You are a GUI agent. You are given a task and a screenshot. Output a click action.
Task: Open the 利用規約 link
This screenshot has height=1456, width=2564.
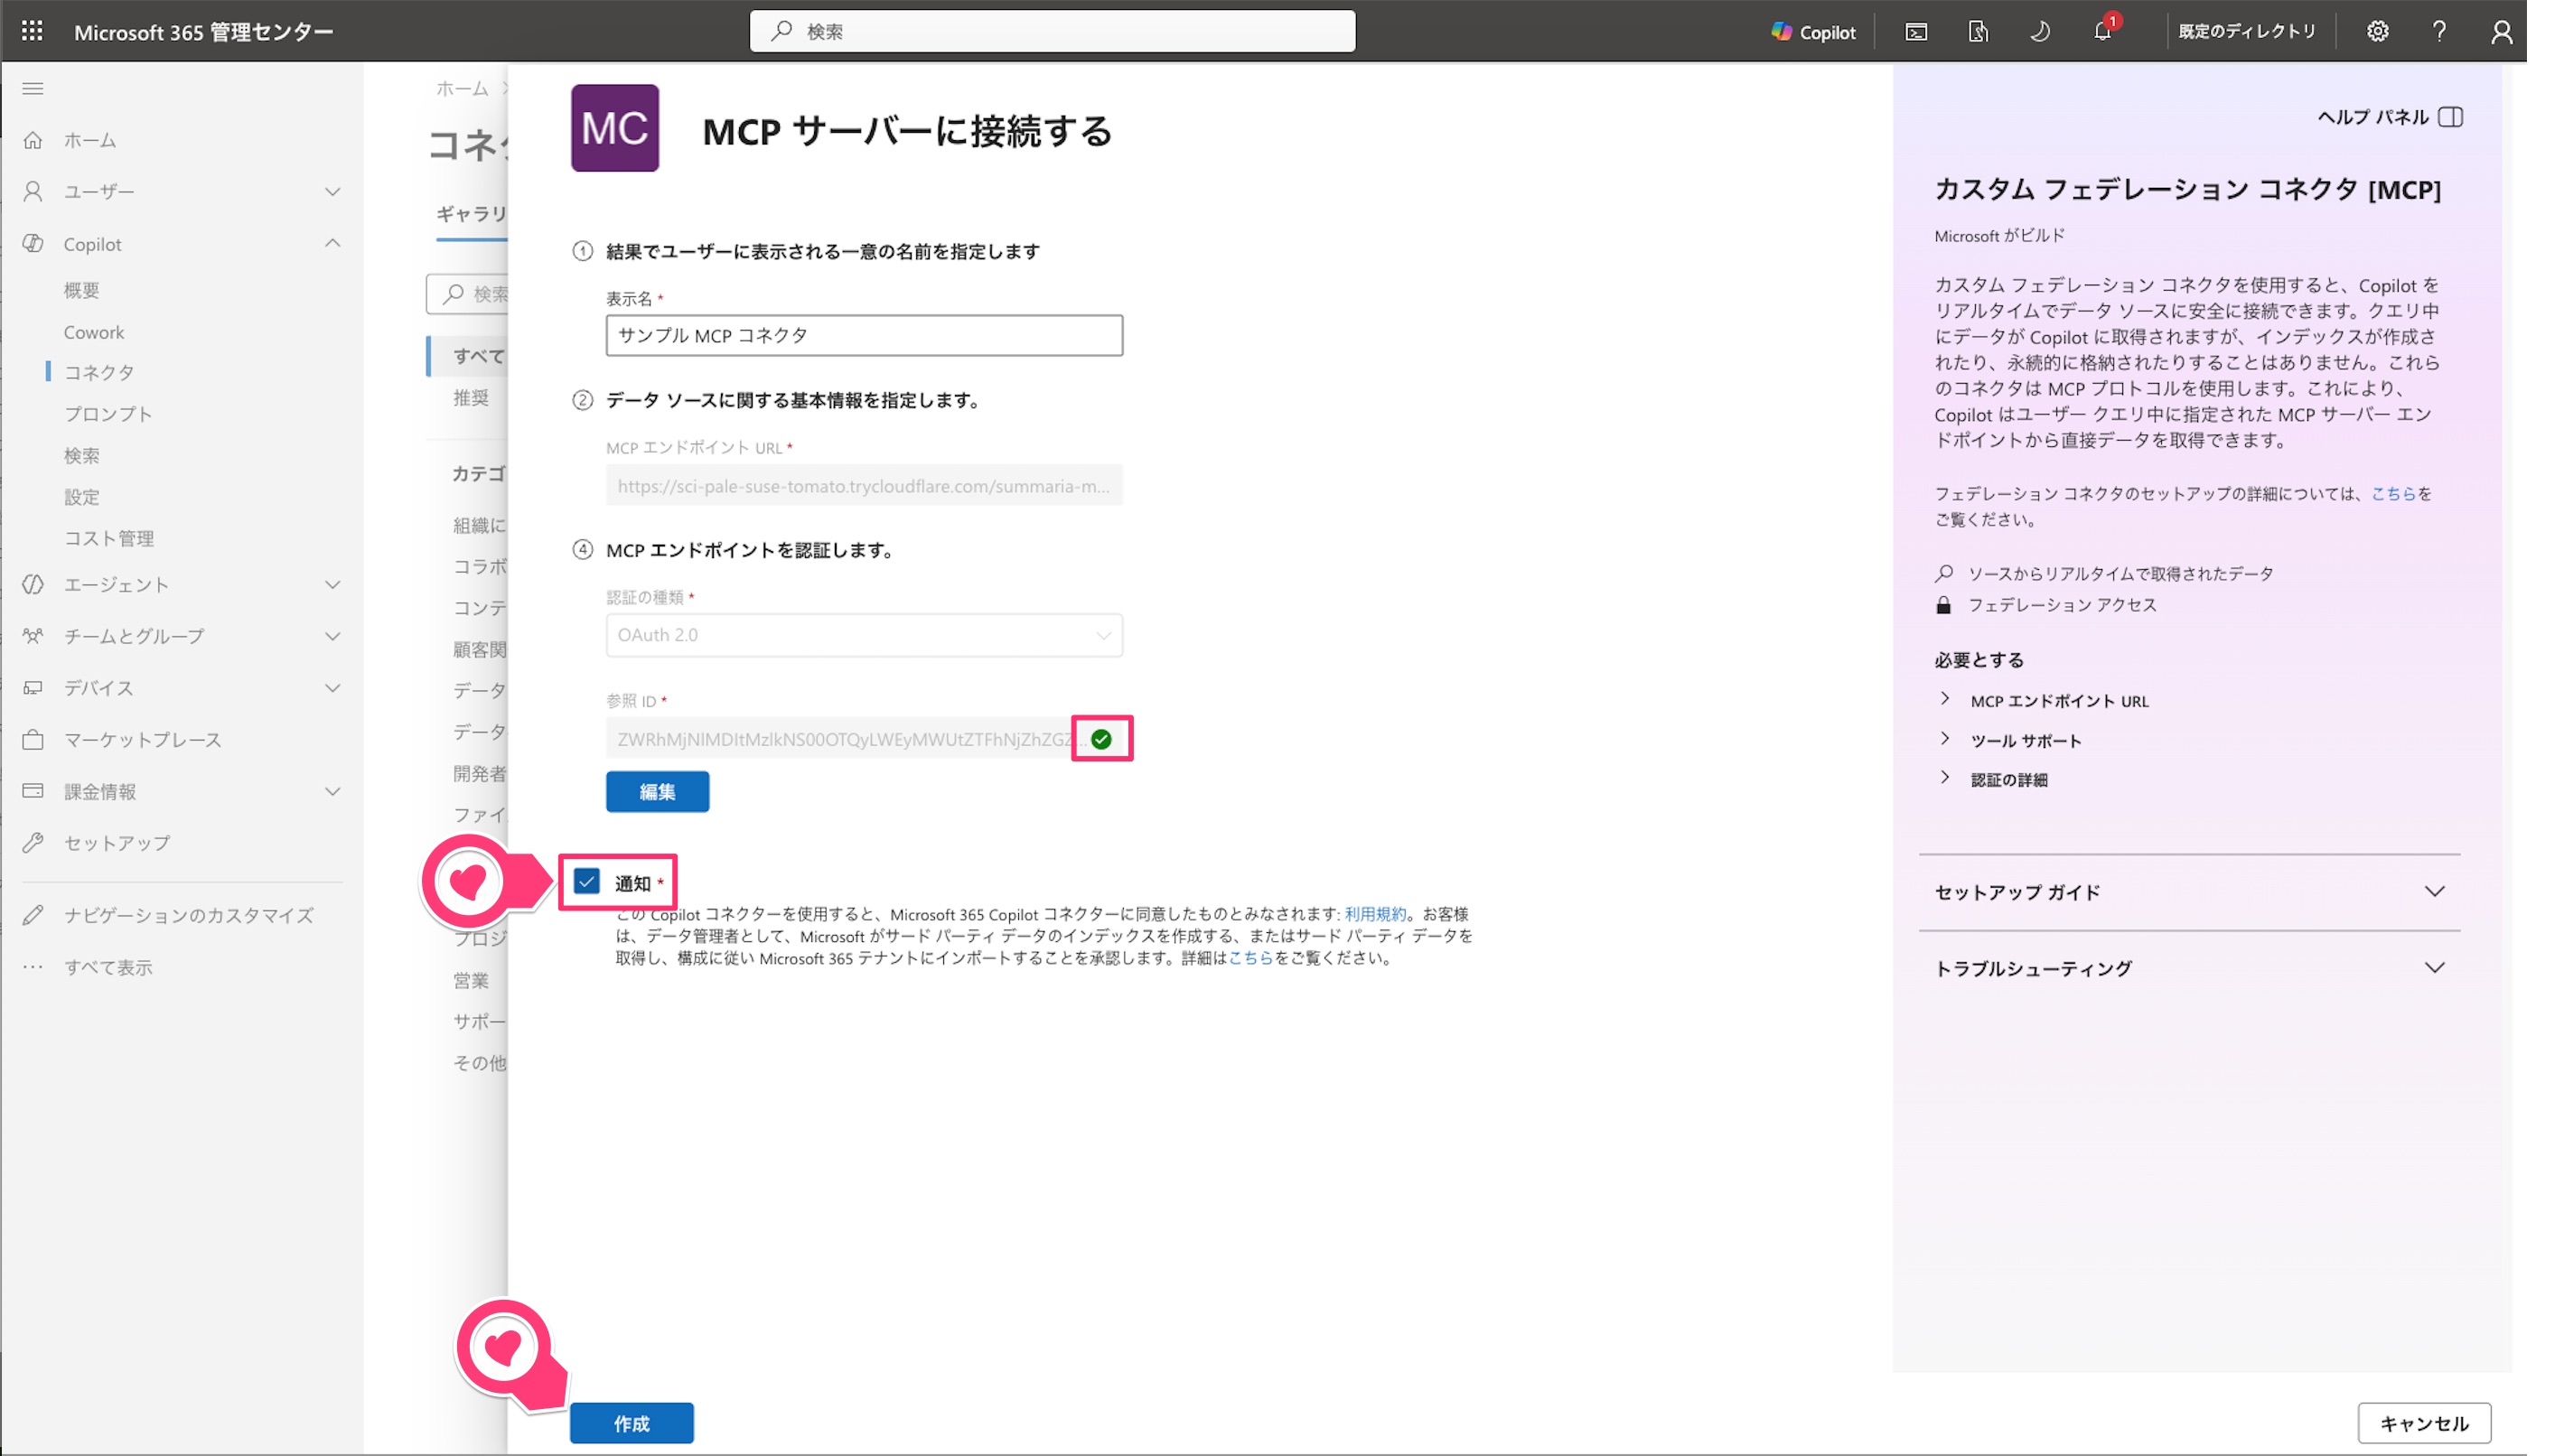[x=1375, y=914]
